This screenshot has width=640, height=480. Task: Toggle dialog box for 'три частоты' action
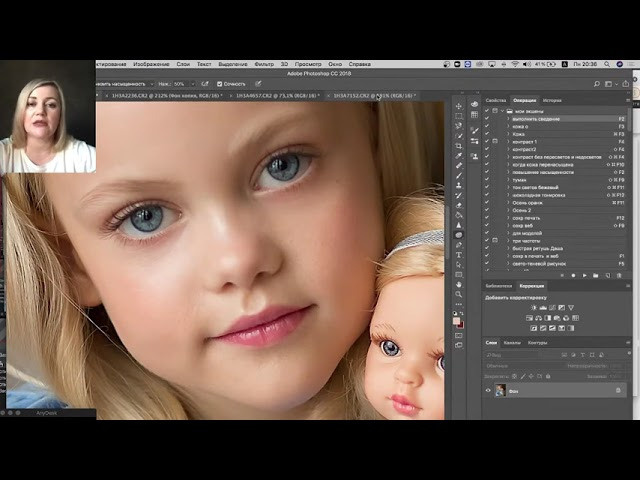click(x=495, y=241)
